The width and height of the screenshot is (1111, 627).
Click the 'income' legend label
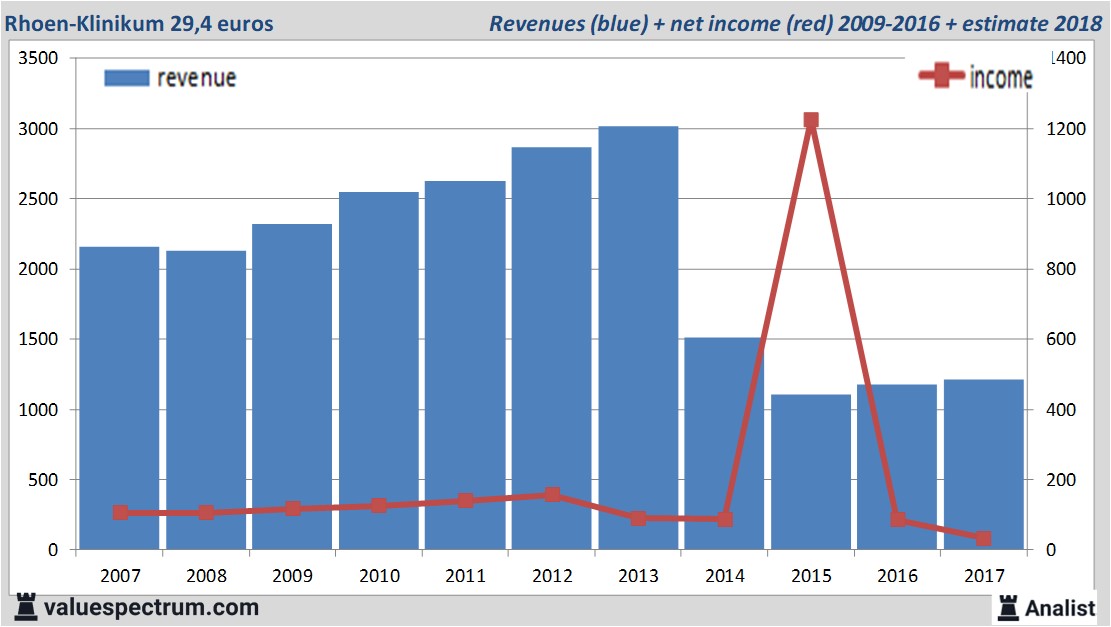coord(1000,78)
